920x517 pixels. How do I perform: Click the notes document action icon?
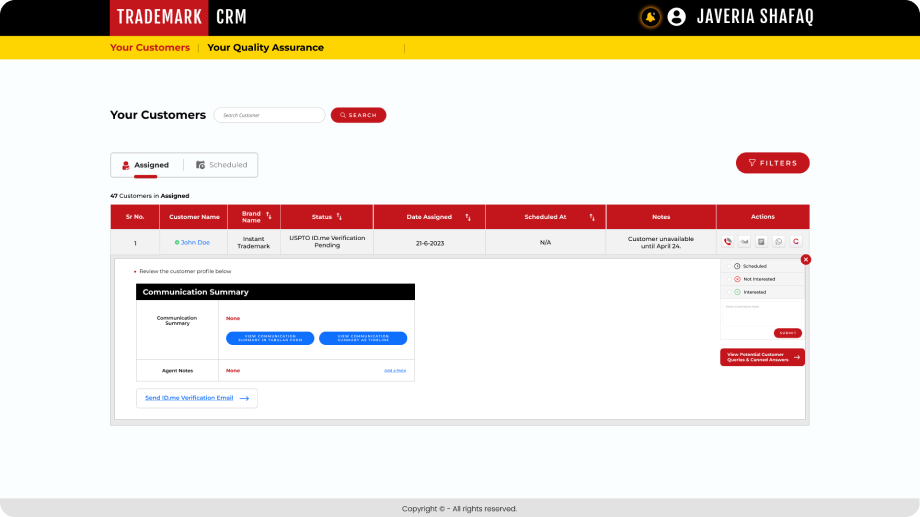tap(761, 242)
